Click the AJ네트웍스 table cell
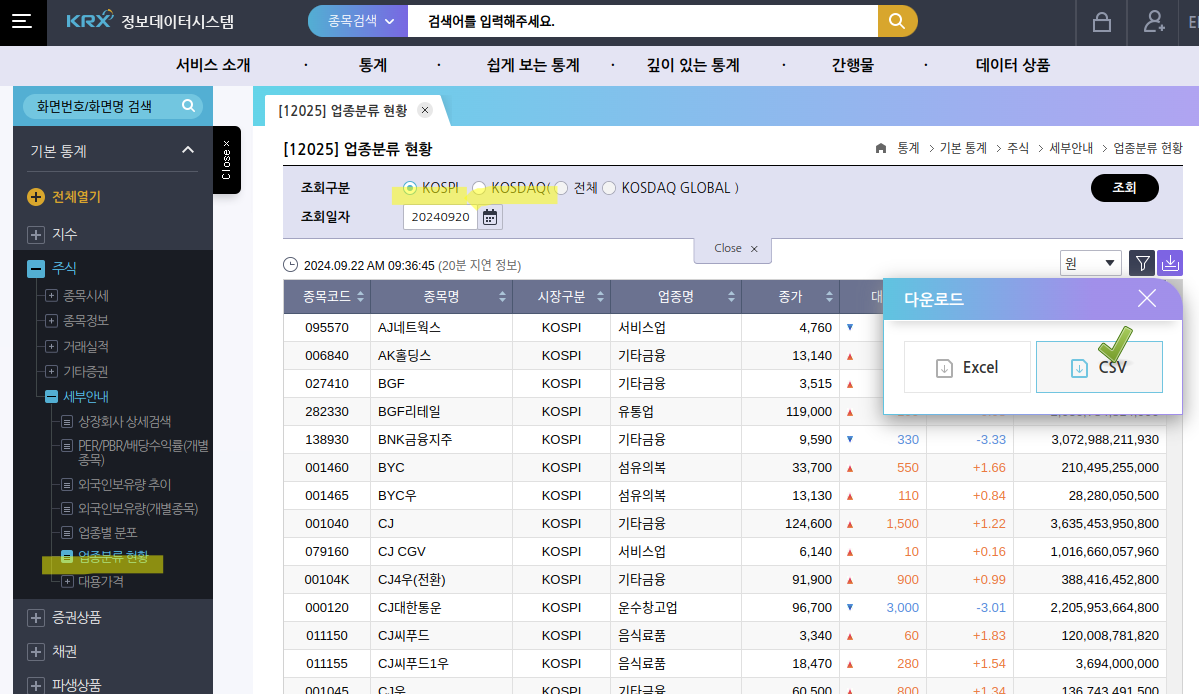This screenshot has width=1199, height=694. click(x=441, y=328)
